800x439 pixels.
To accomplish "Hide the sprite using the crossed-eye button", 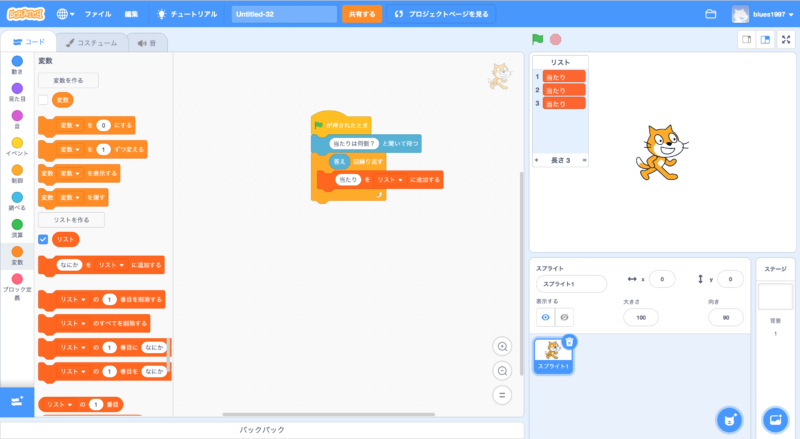I will [565, 317].
